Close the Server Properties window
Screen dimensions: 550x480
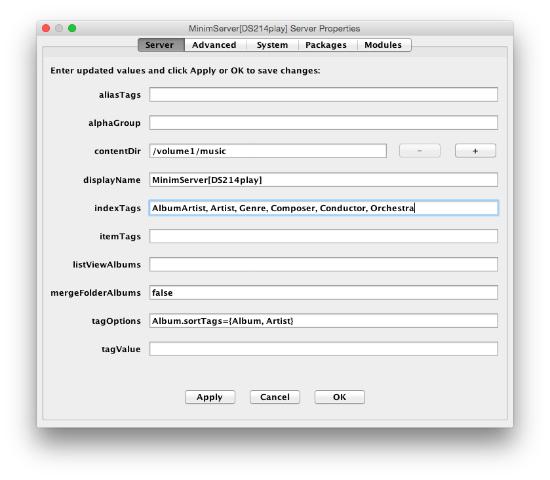tap(46, 28)
